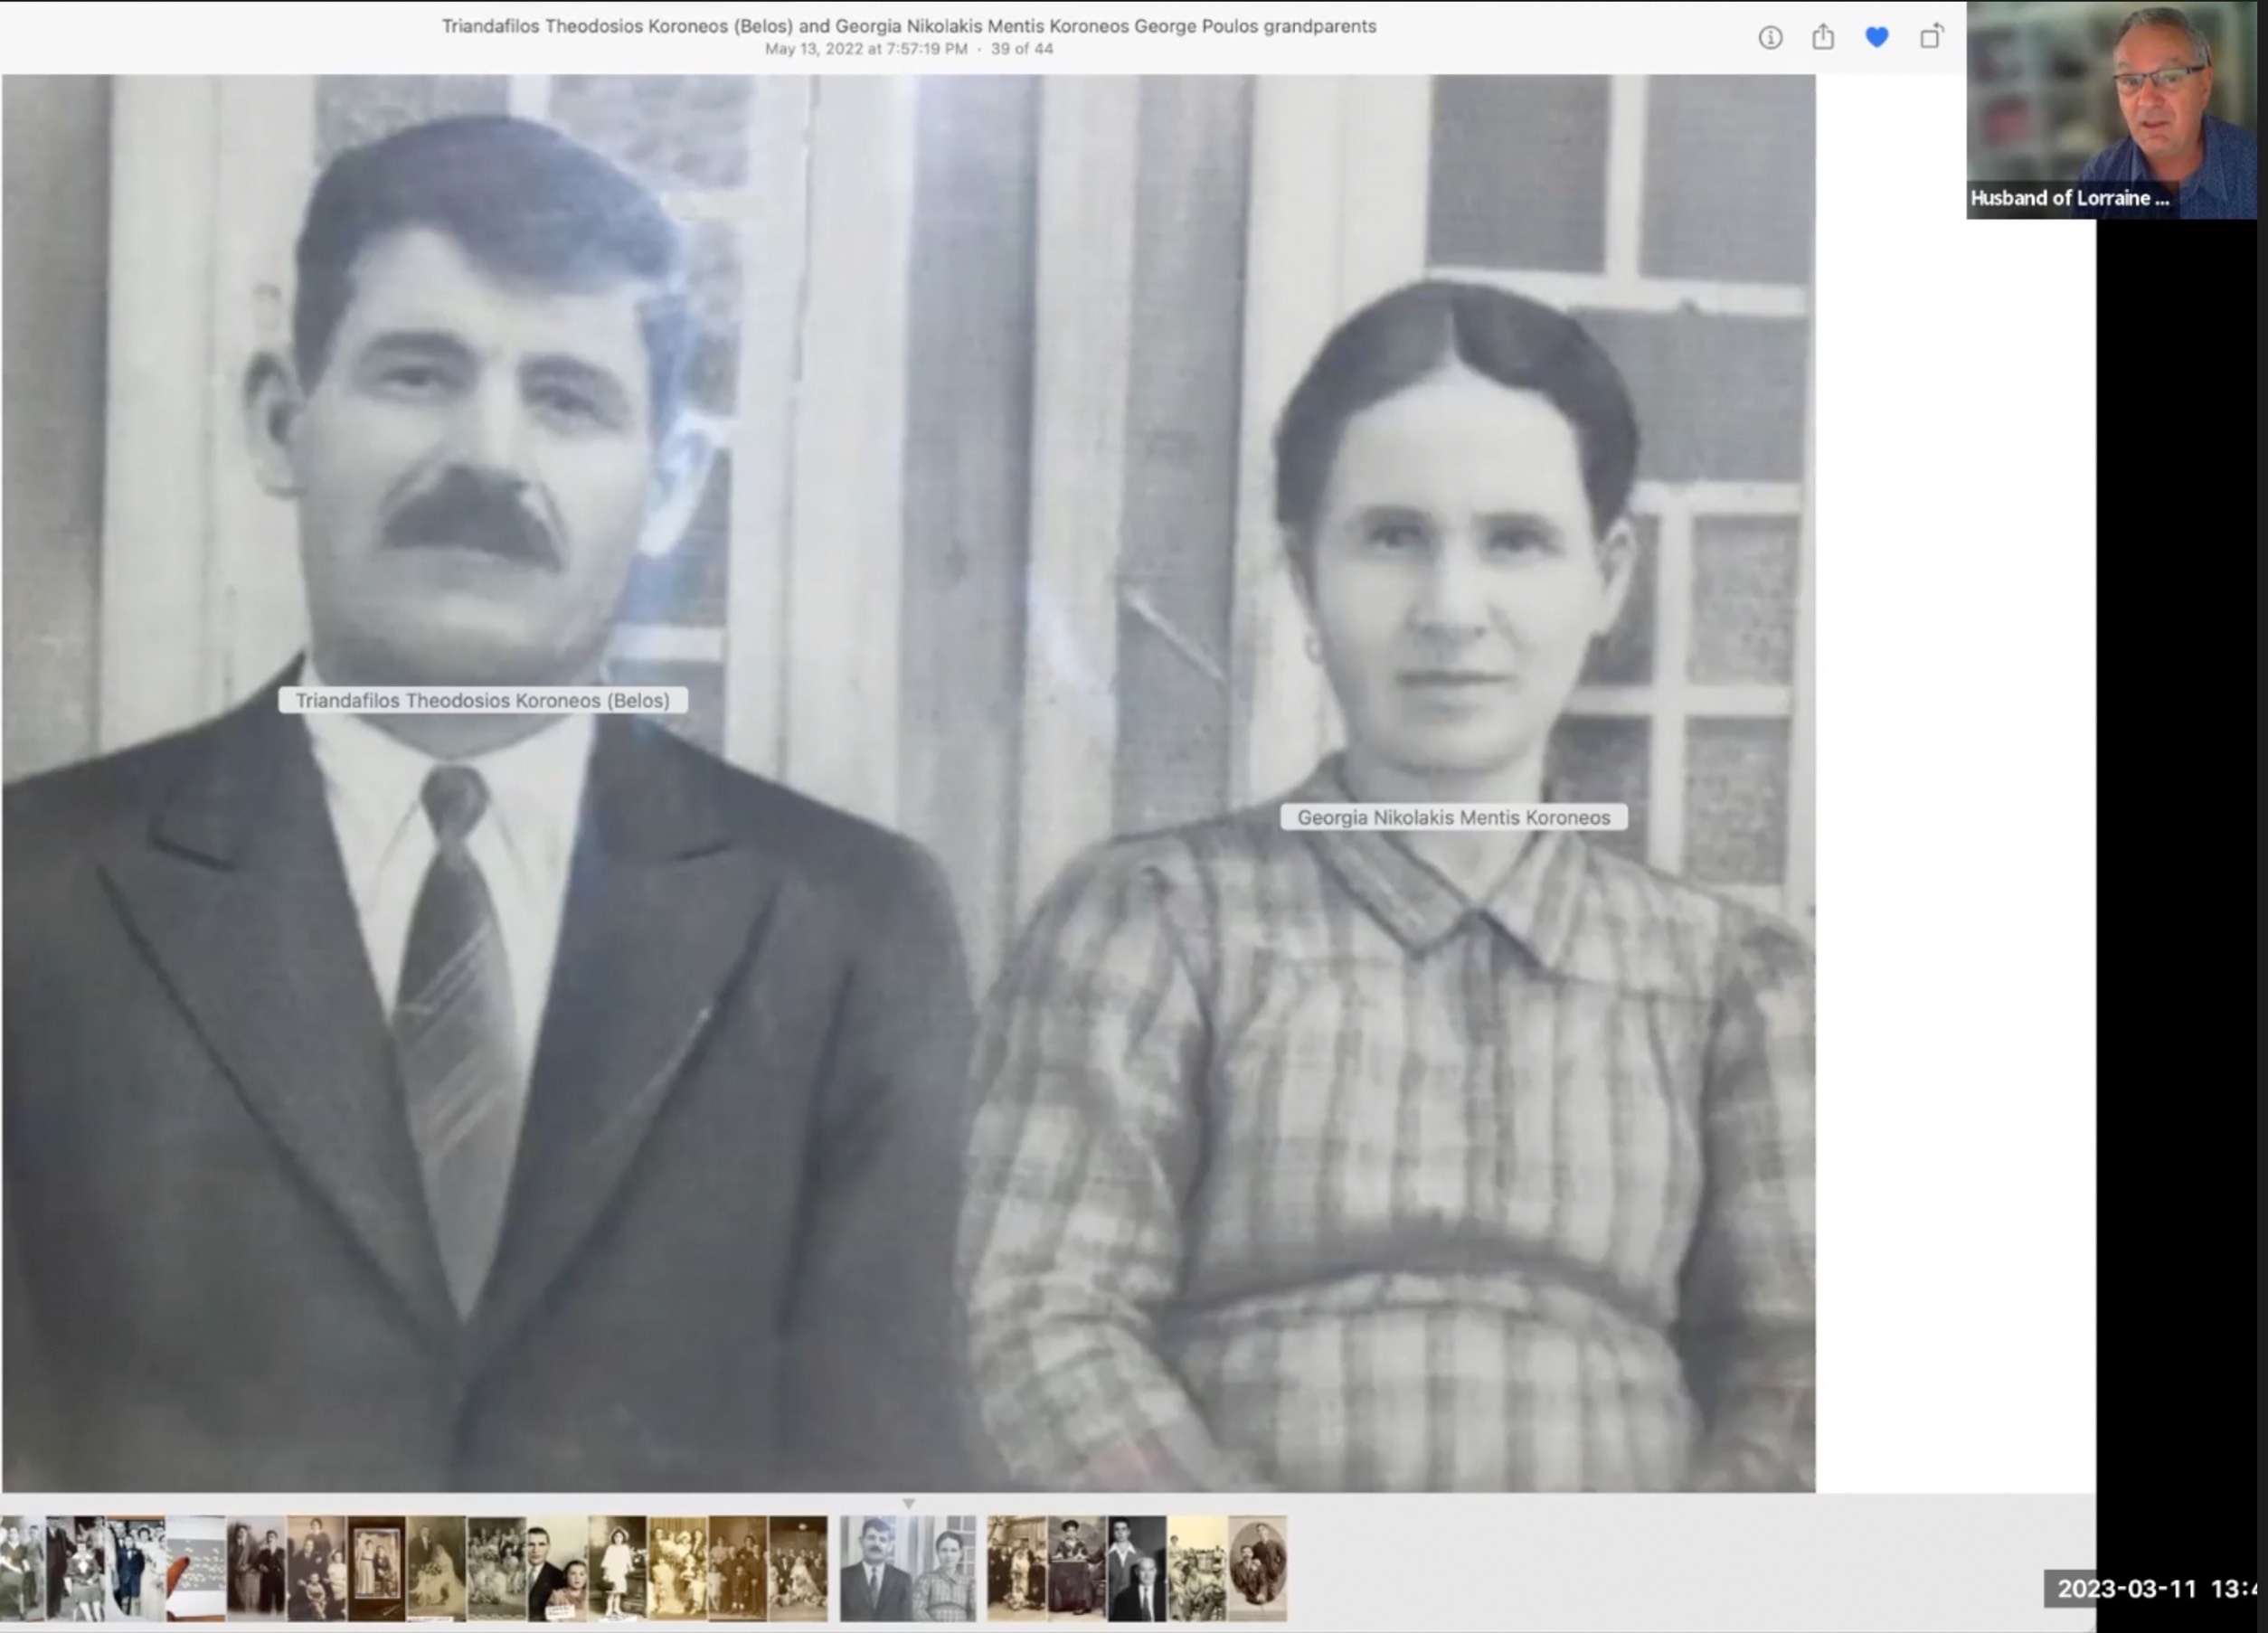The width and height of the screenshot is (2268, 1633).
Task: Open the oval portrait thumbnail of two men
Action: 1257,1567
